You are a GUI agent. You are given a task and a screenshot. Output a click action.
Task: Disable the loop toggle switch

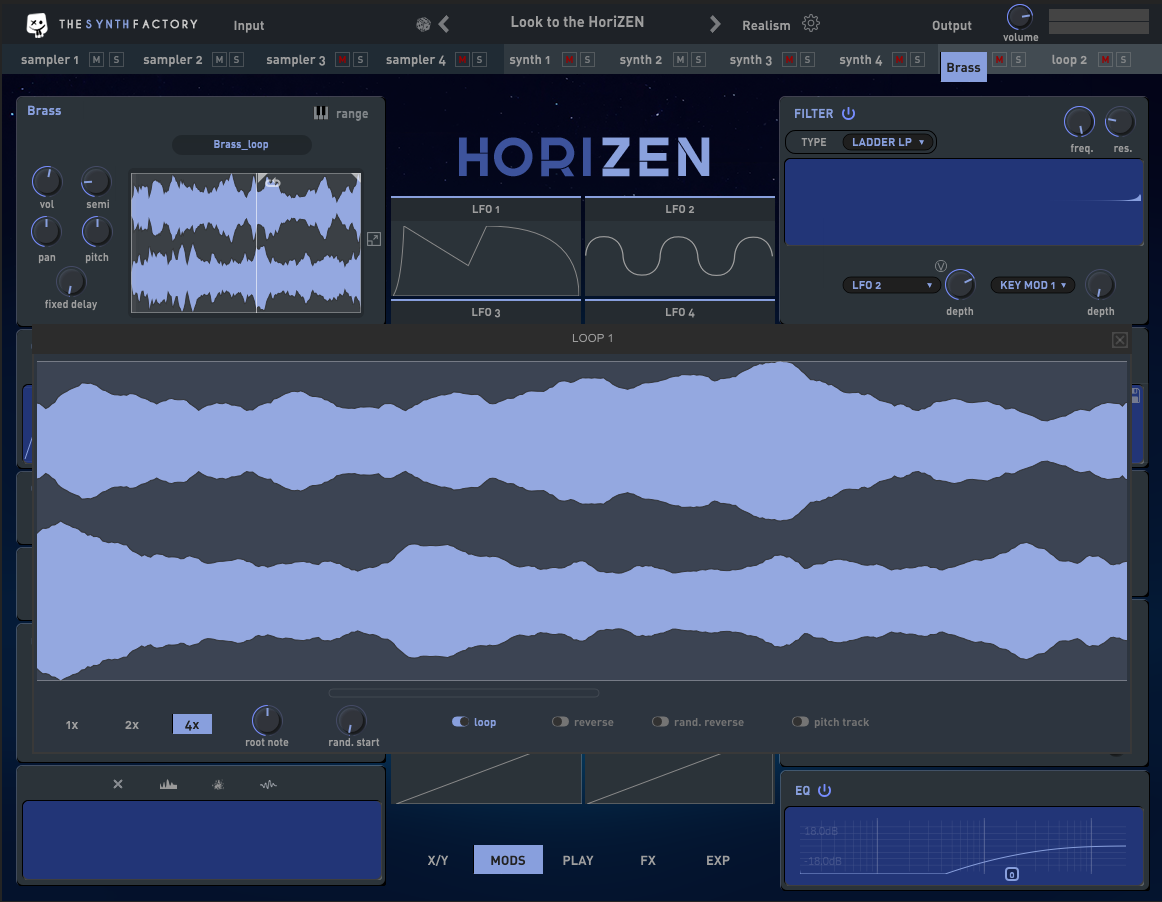[x=461, y=722]
